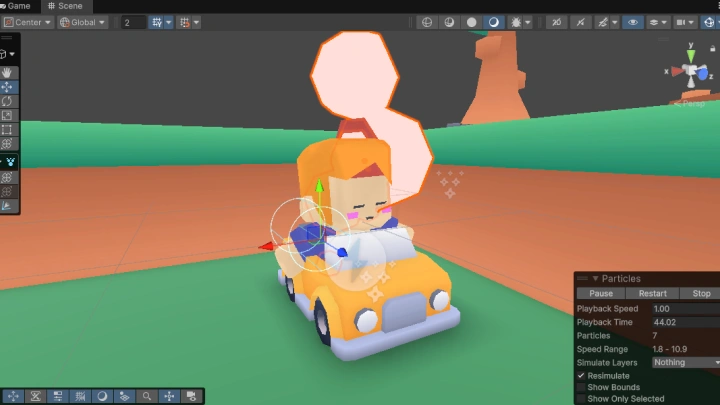Click the Playback Time field showing 44.02
Viewport: 720px width, 405px height.
pyautogui.click(x=686, y=322)
